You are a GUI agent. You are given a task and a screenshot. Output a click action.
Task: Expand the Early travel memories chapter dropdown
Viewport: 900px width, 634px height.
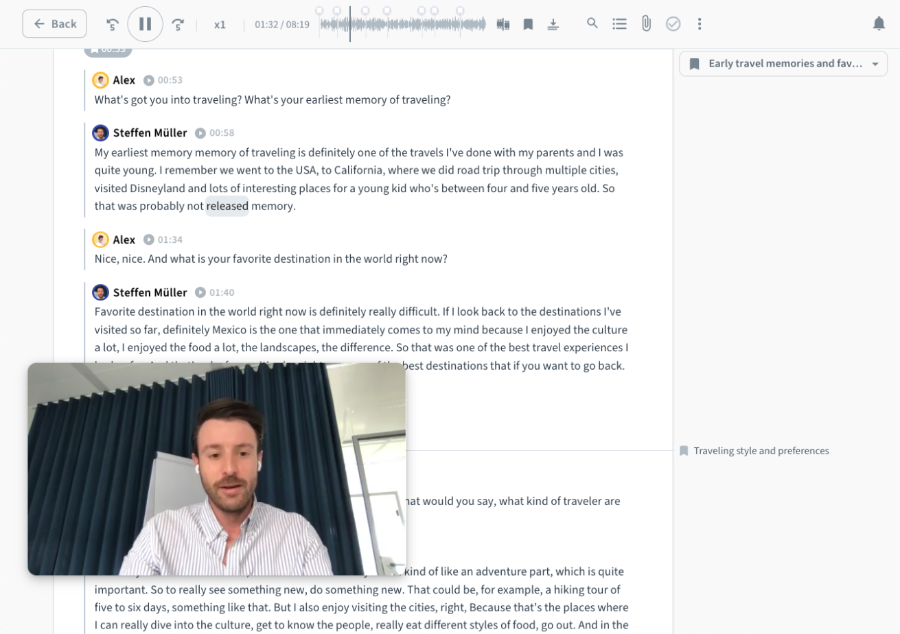click(783, 64)
